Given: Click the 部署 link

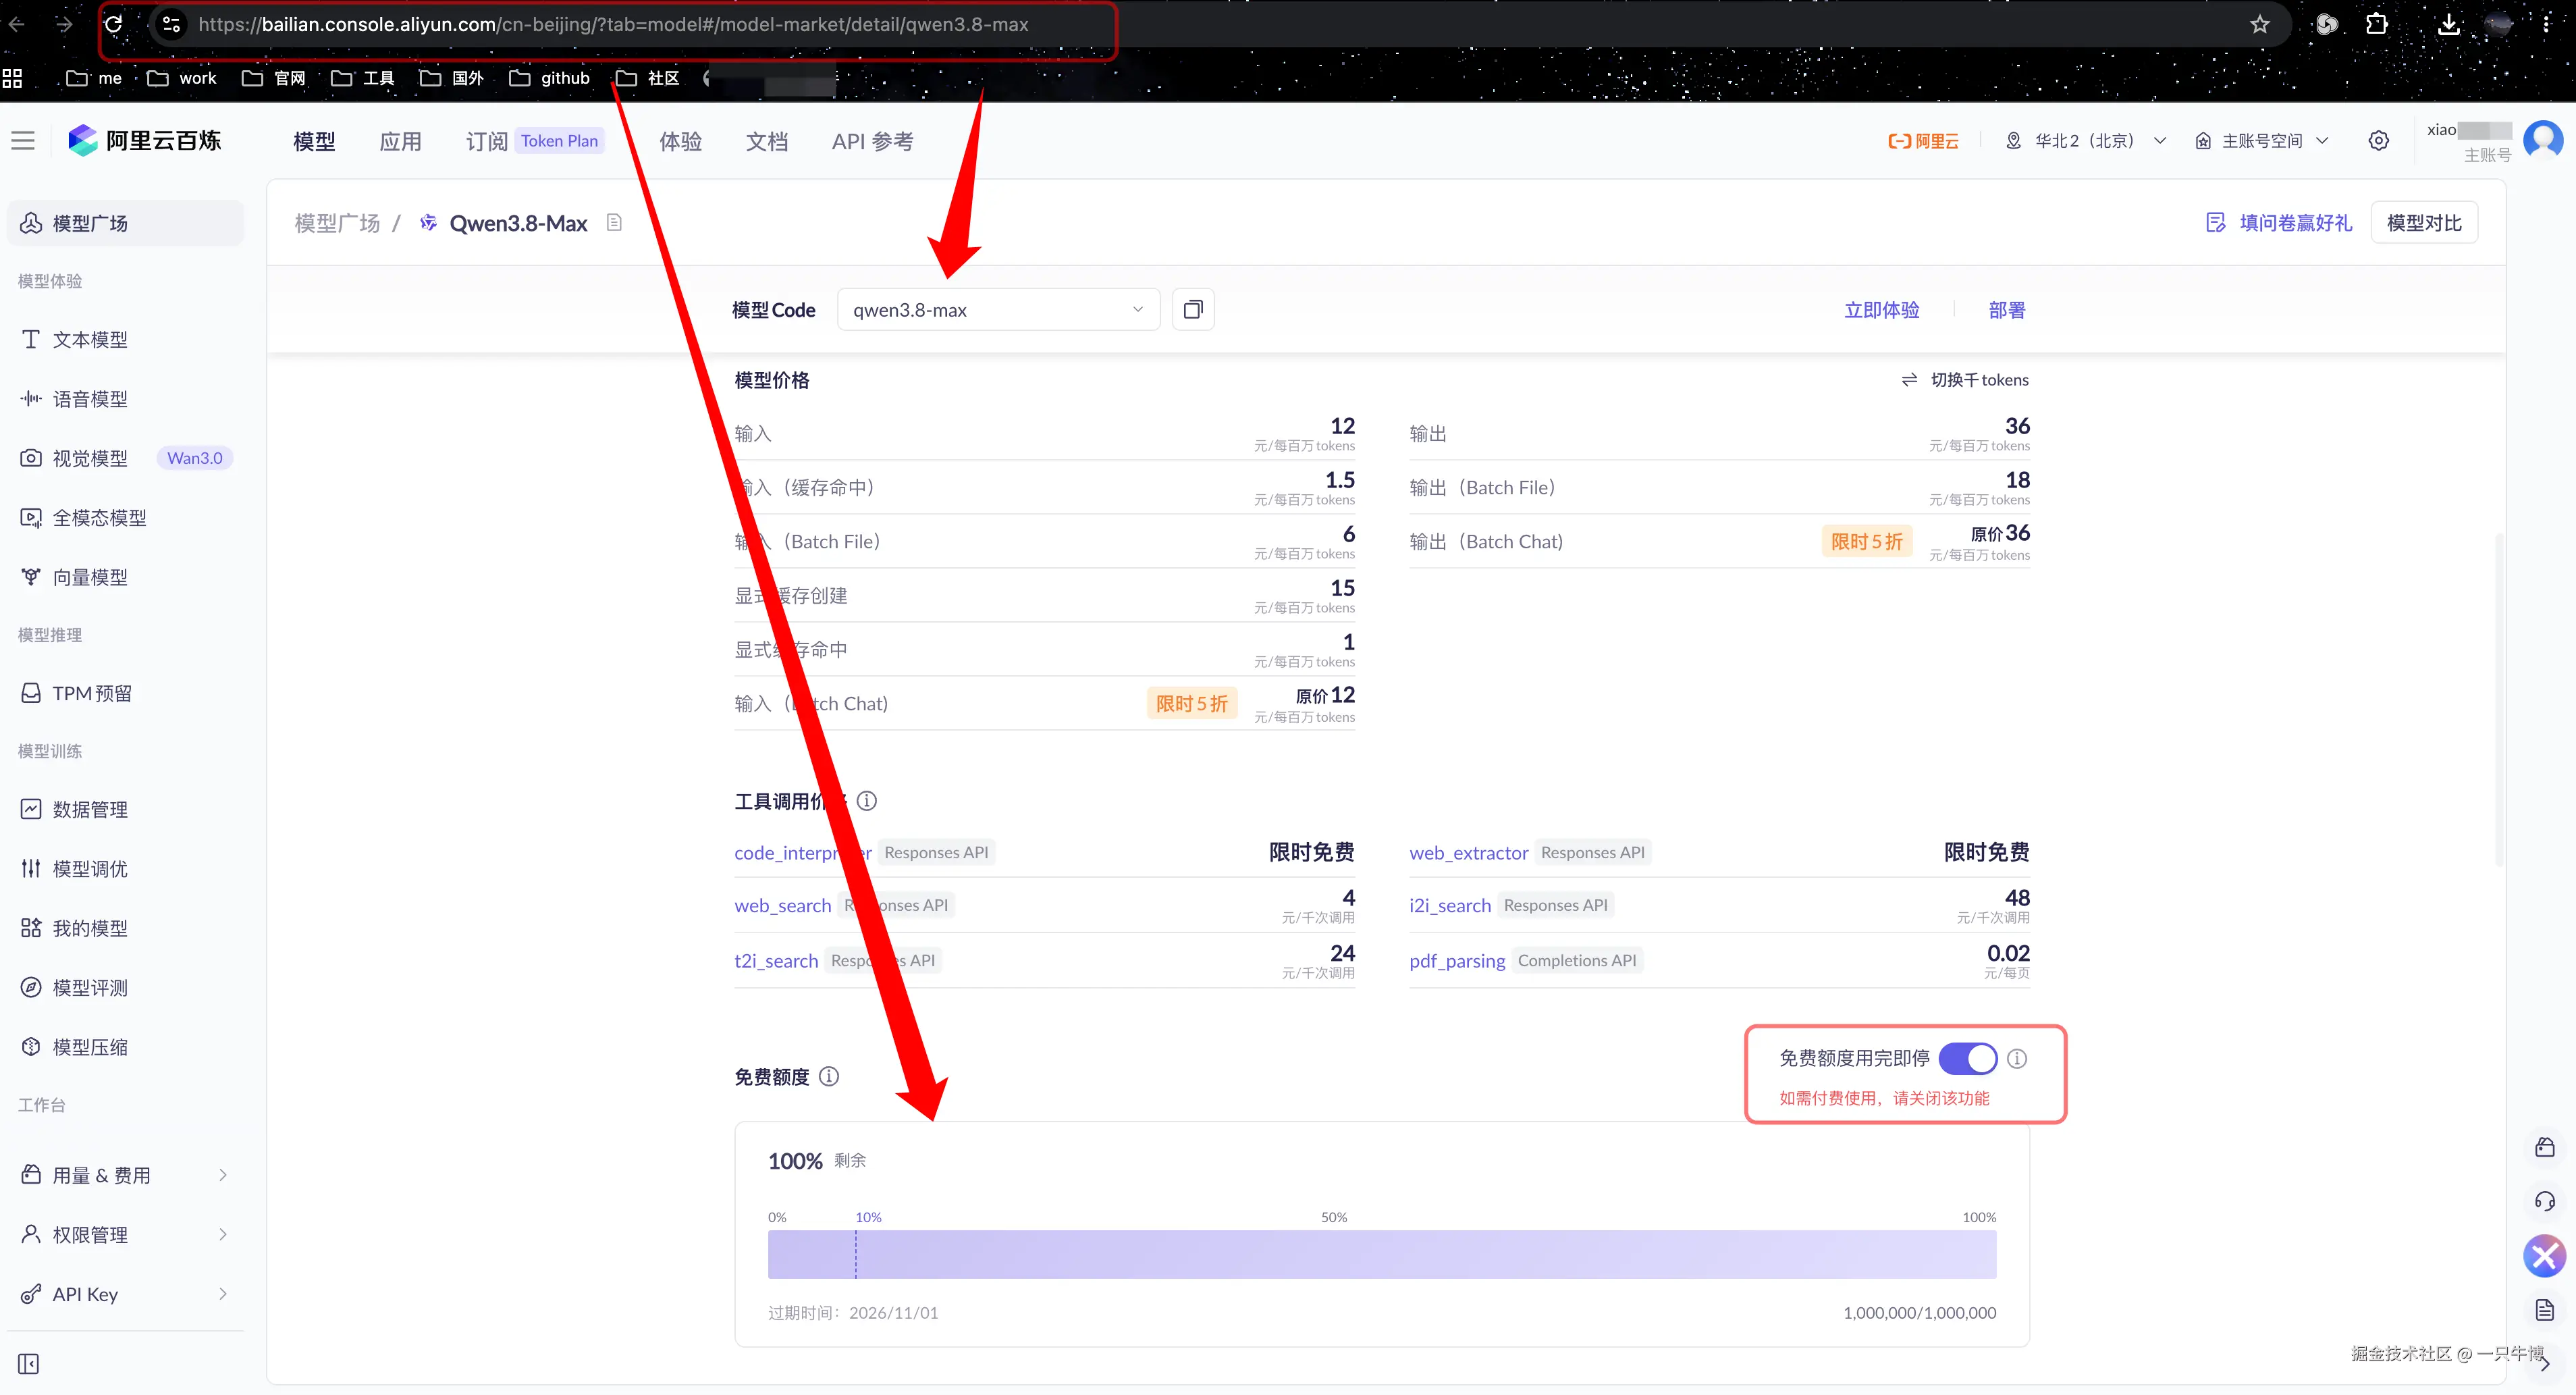Looking at the screenshot, I should point(2006,310).
